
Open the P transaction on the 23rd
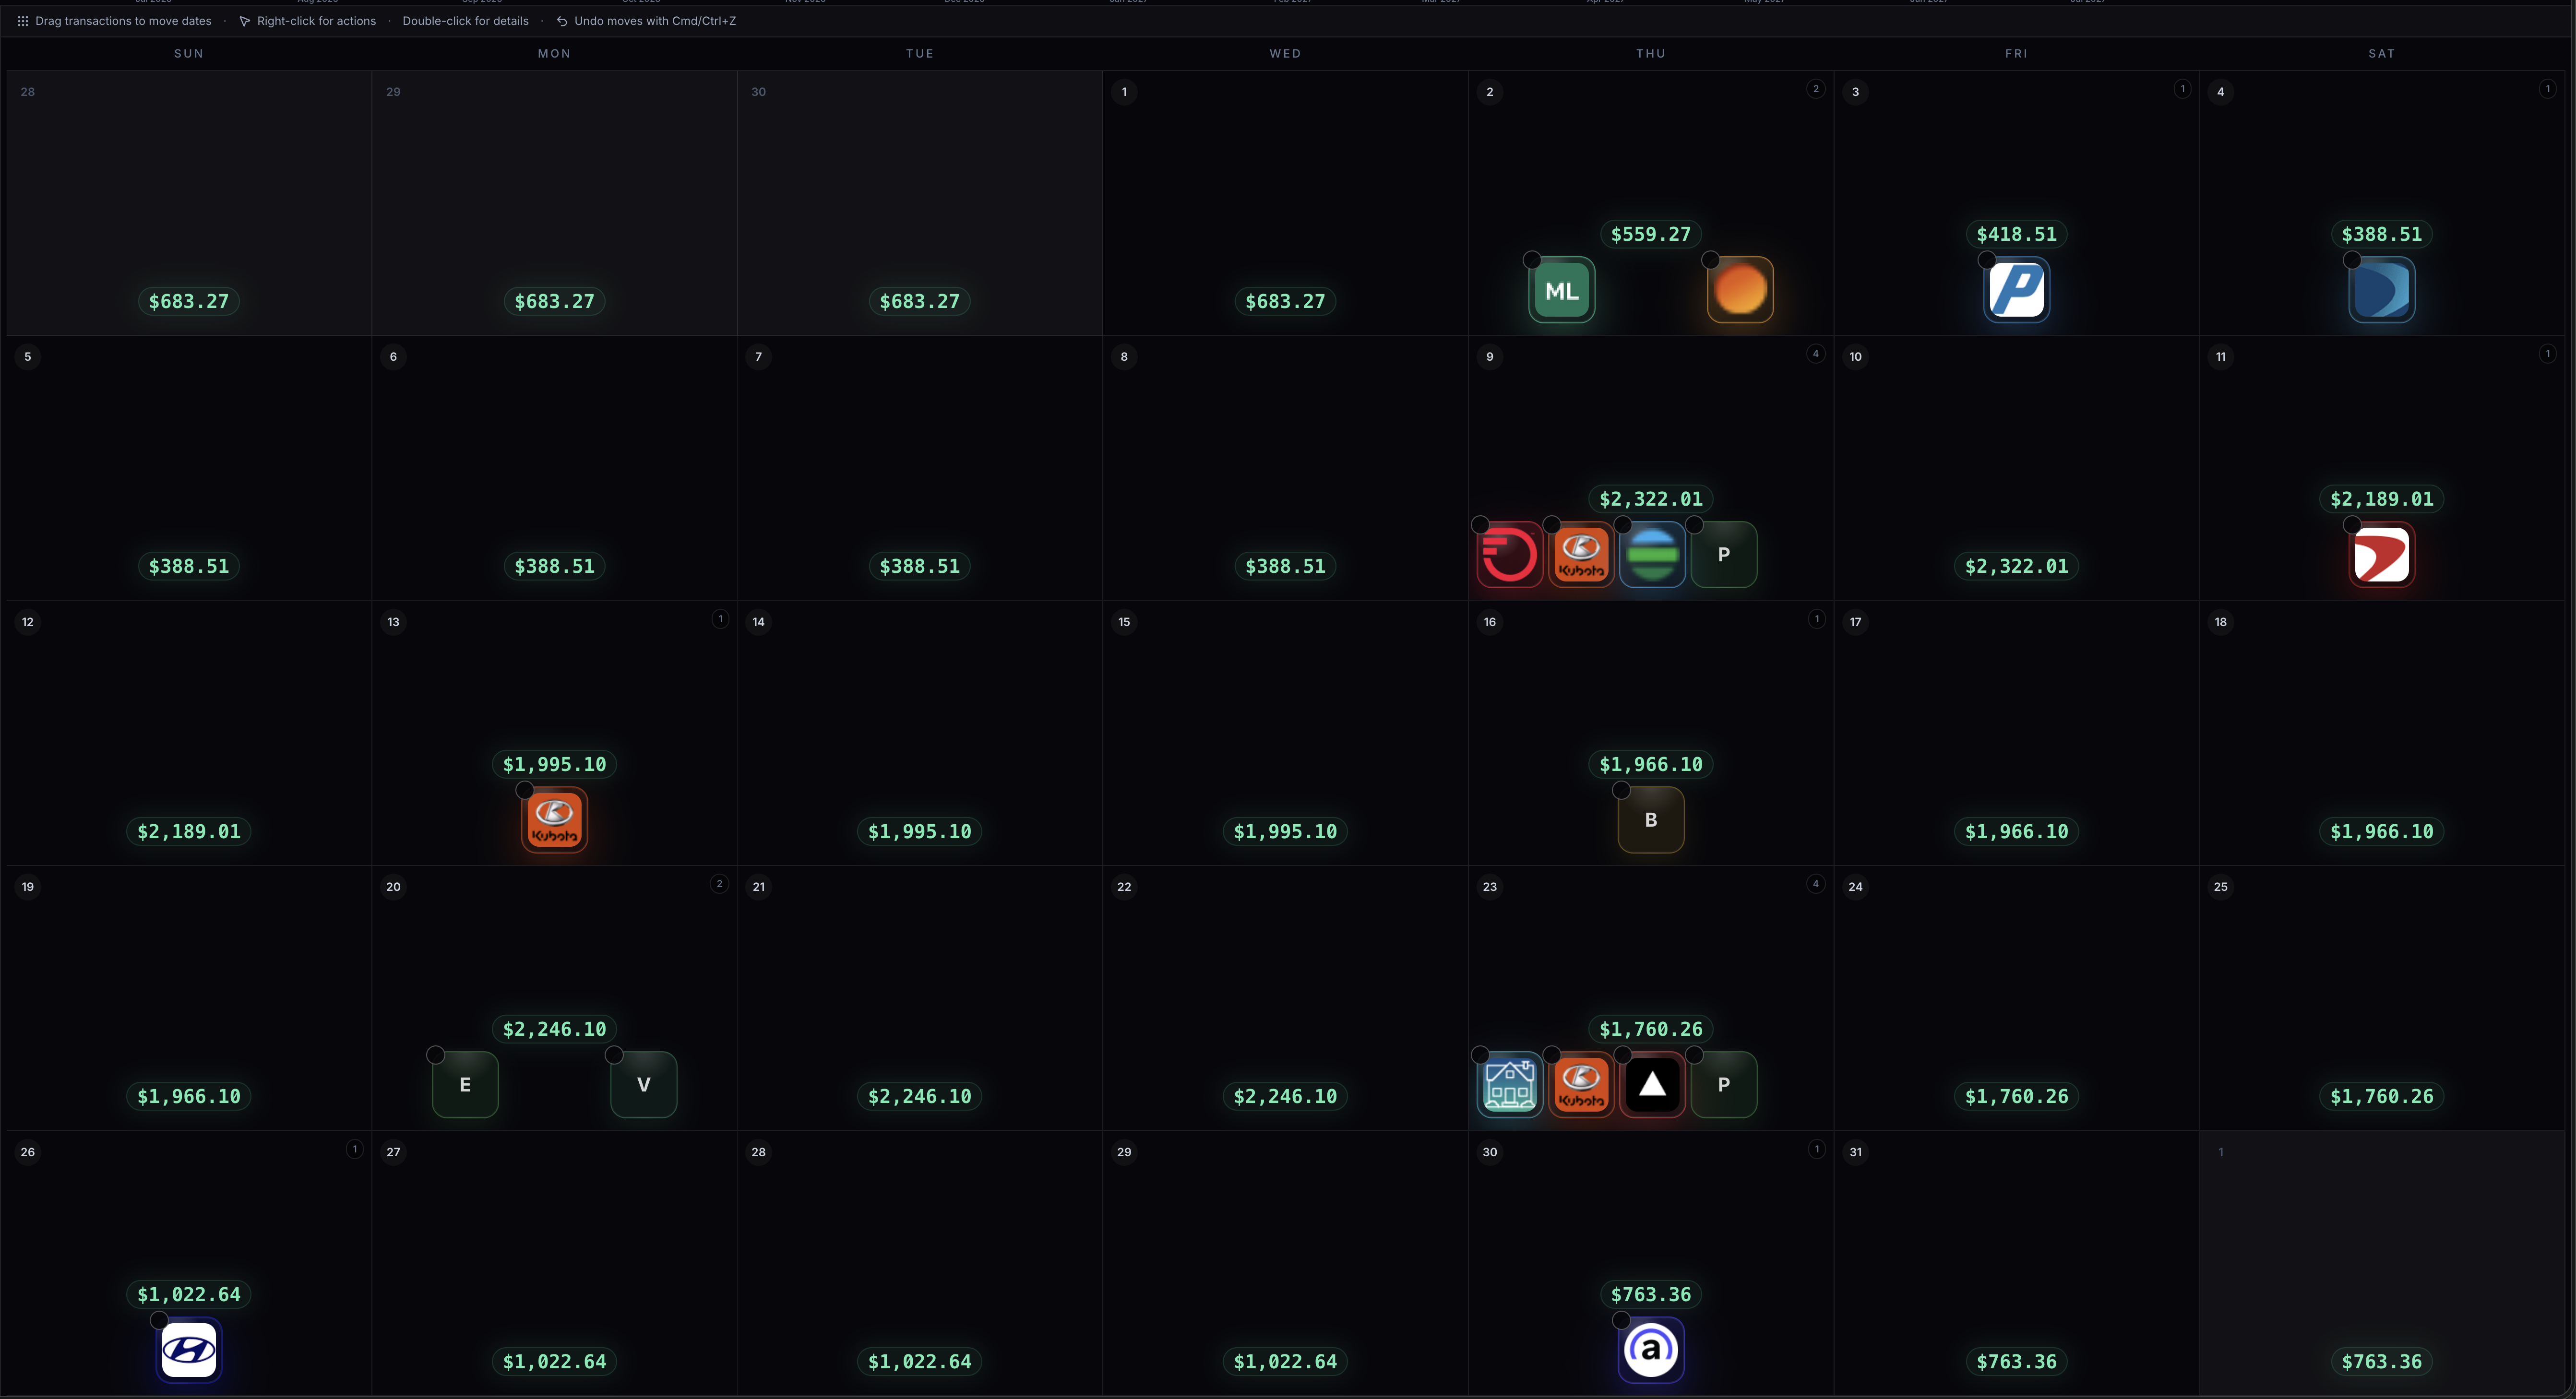[x=1724, y=1085]
